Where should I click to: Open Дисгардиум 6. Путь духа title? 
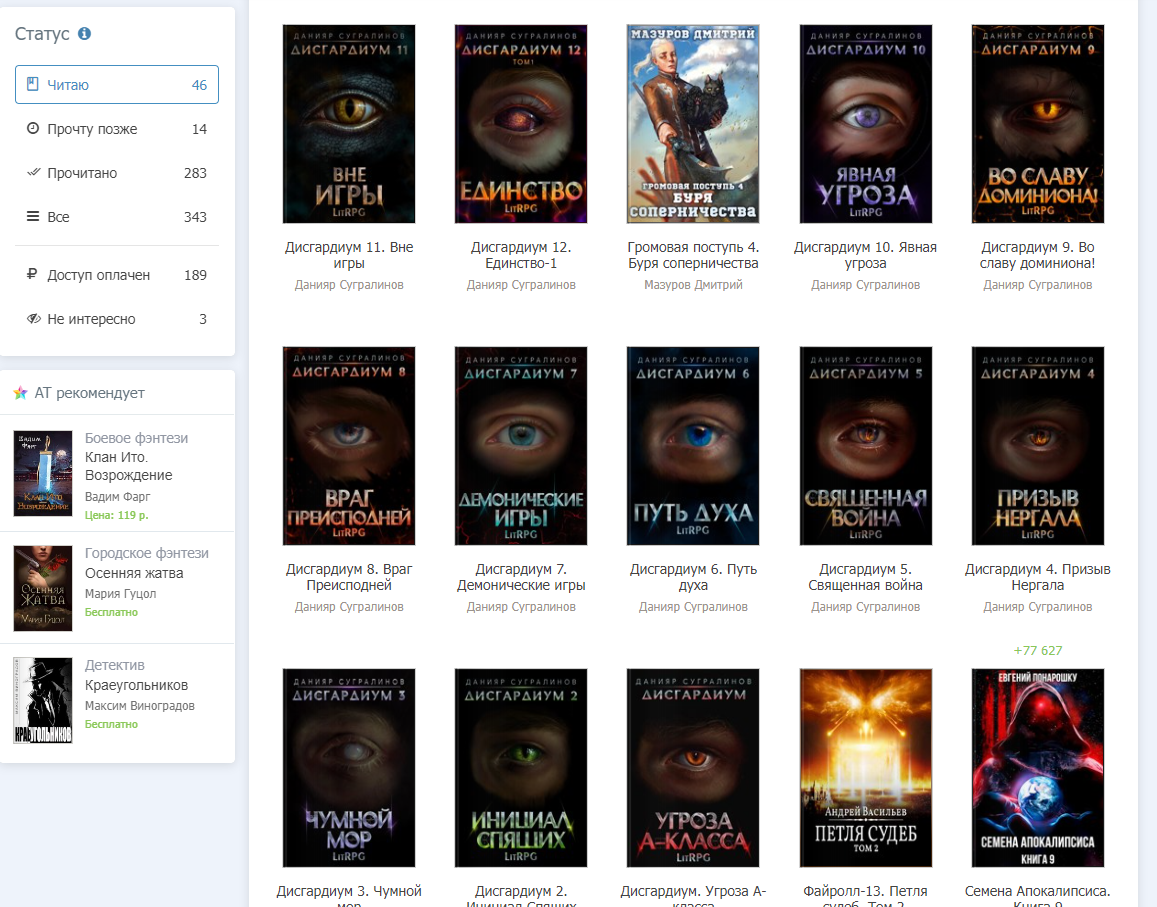coord(693,577)
